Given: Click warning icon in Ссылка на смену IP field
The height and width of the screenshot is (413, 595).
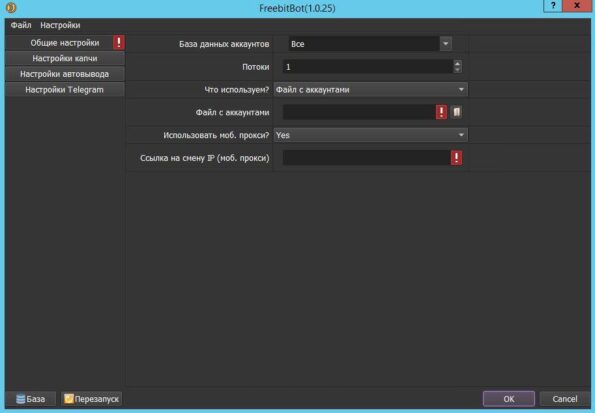Looking at the screenshot, I should point(456,158).
